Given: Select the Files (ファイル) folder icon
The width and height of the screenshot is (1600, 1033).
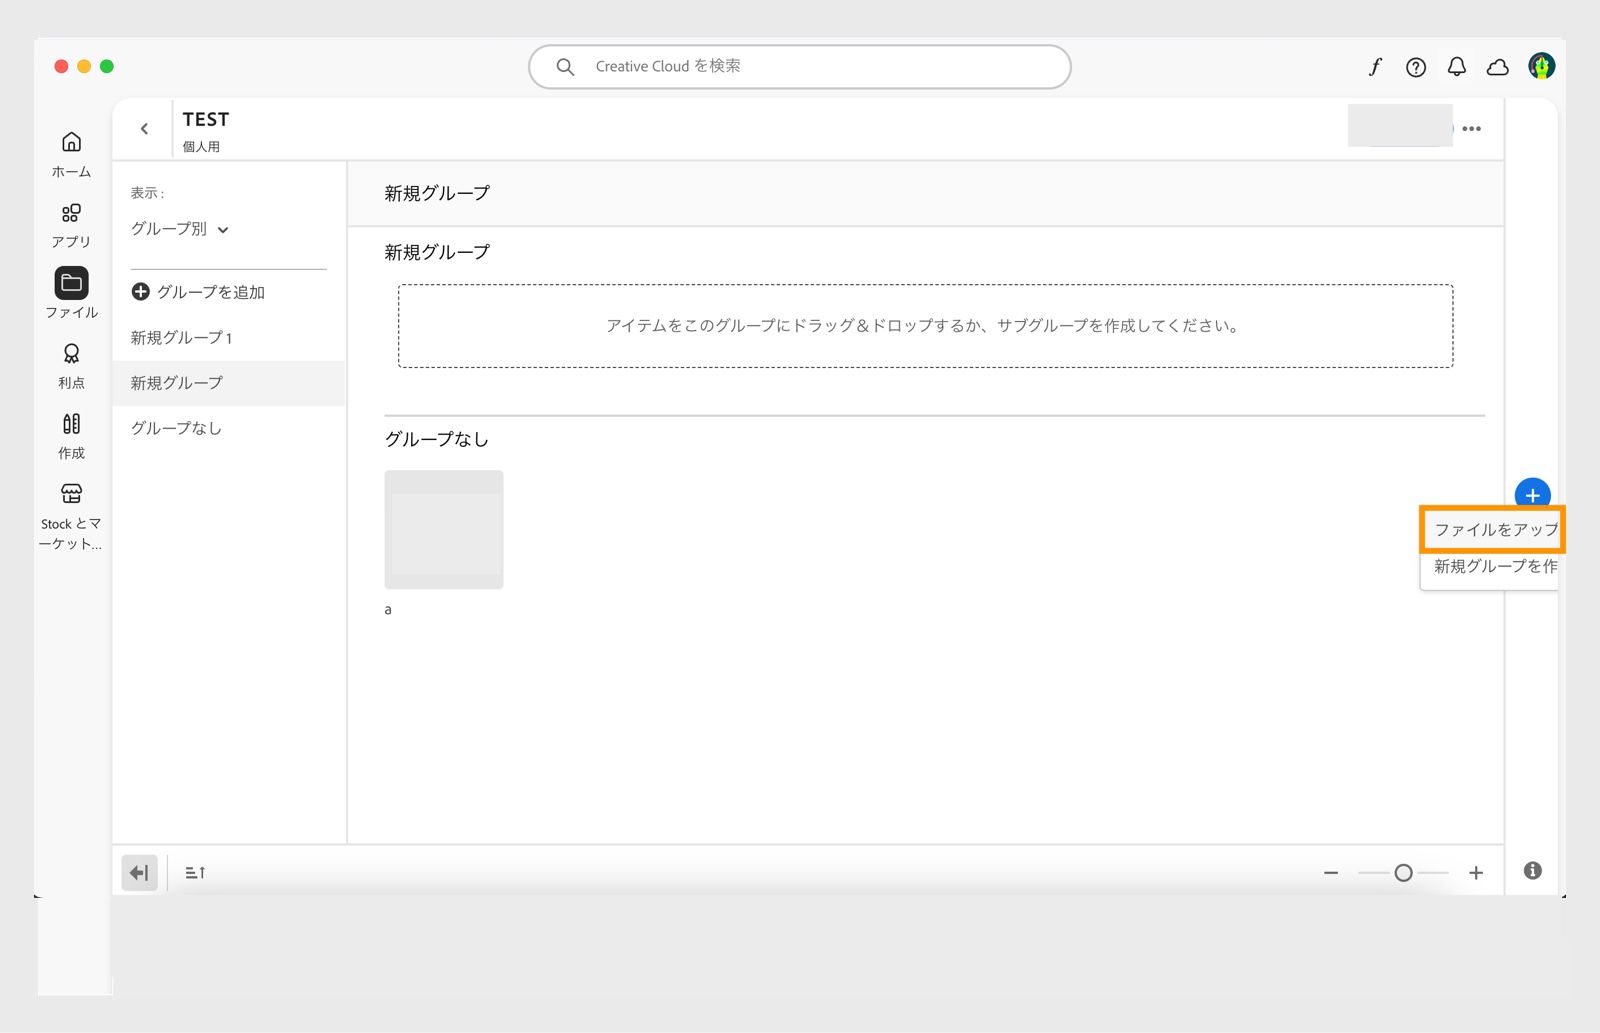Looking at the screenshot, I should point(71,283).
